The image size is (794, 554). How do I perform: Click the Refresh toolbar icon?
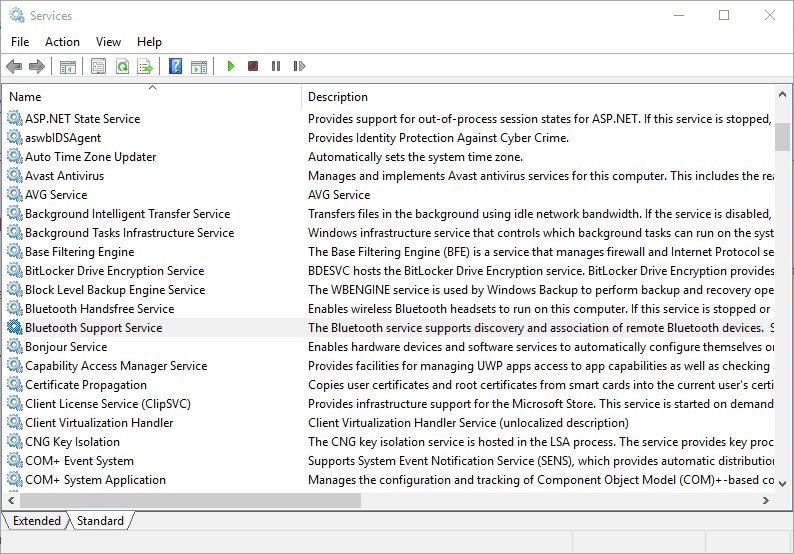point(122,66)
